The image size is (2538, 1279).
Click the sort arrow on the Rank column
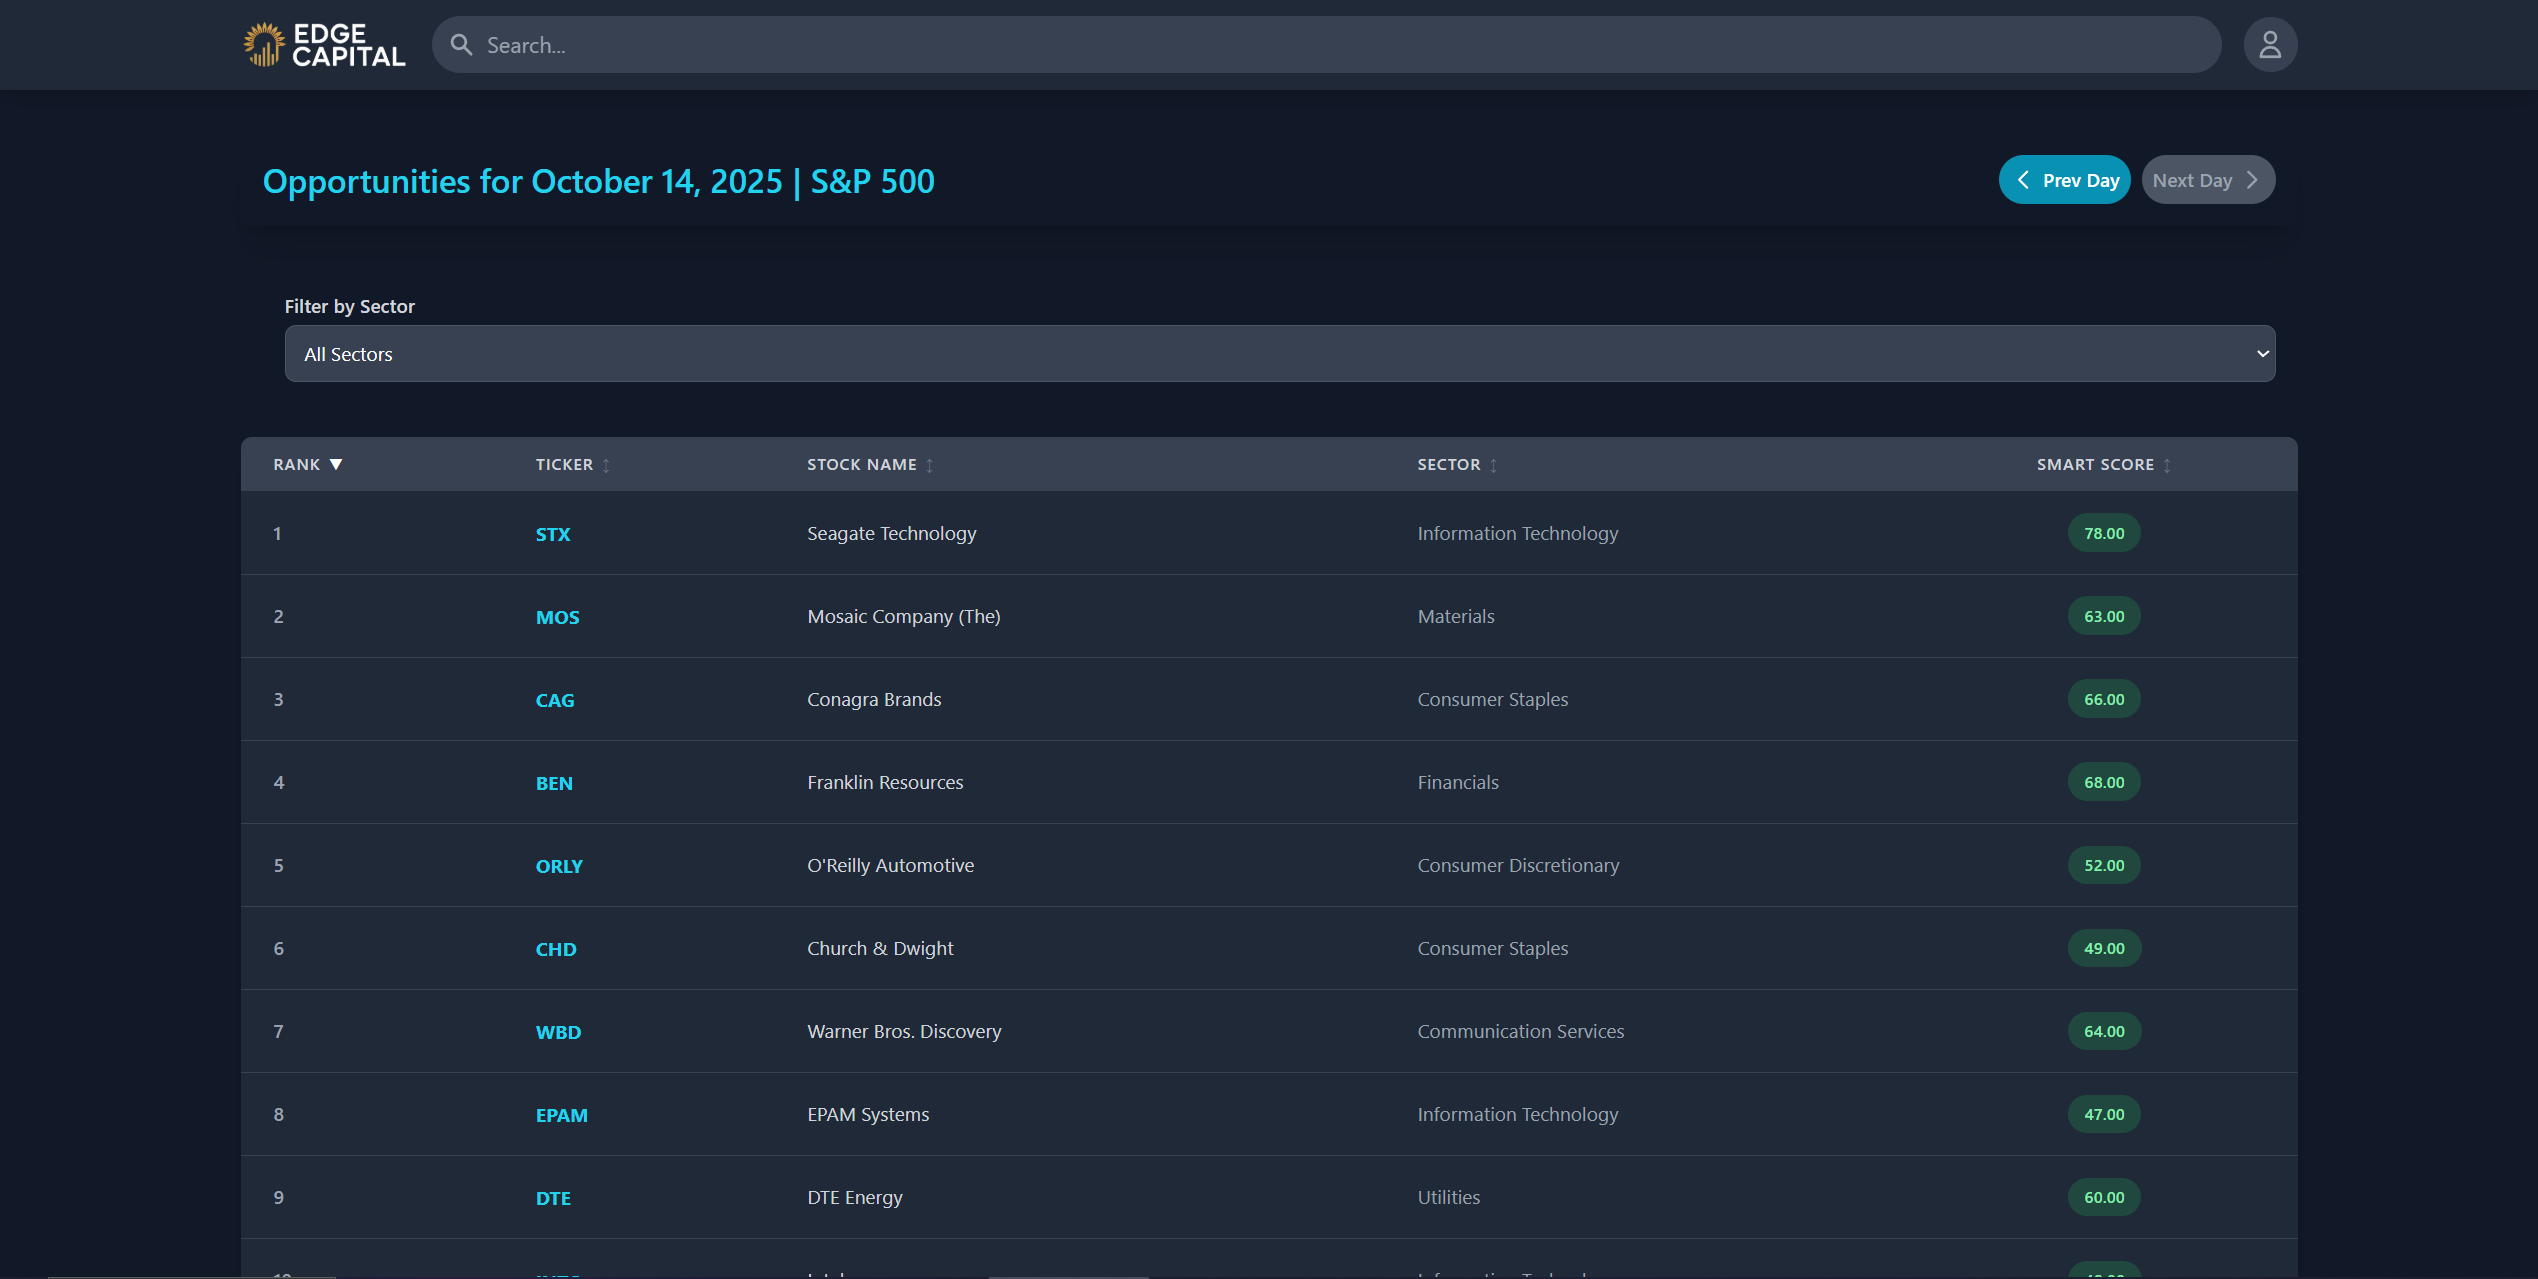coord(336,464)
